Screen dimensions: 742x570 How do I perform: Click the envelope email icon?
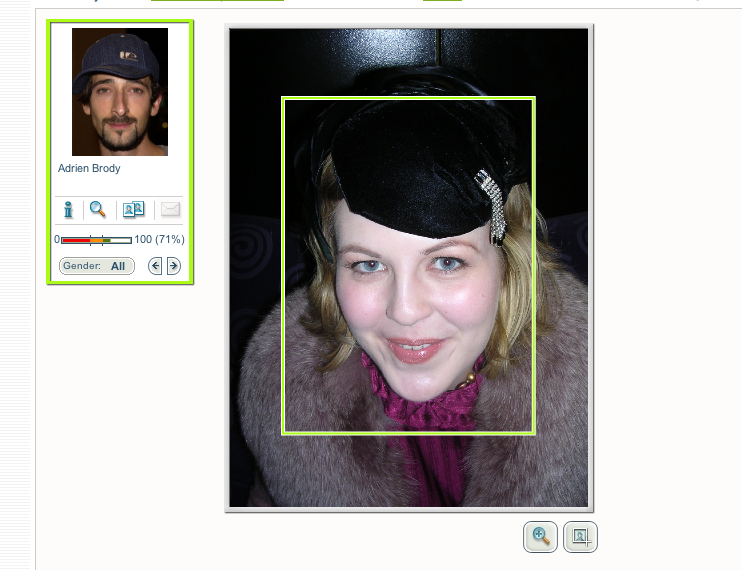(170, 209)
